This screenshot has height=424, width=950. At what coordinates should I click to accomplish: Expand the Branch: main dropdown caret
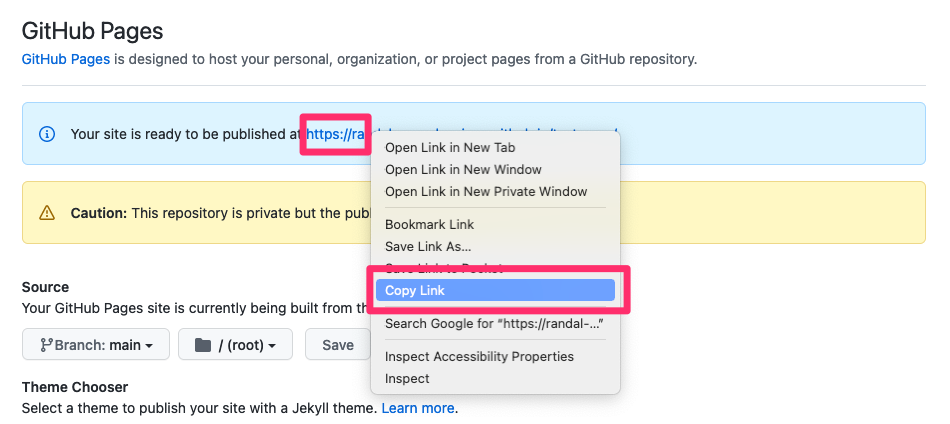click(x=149, y=346)
